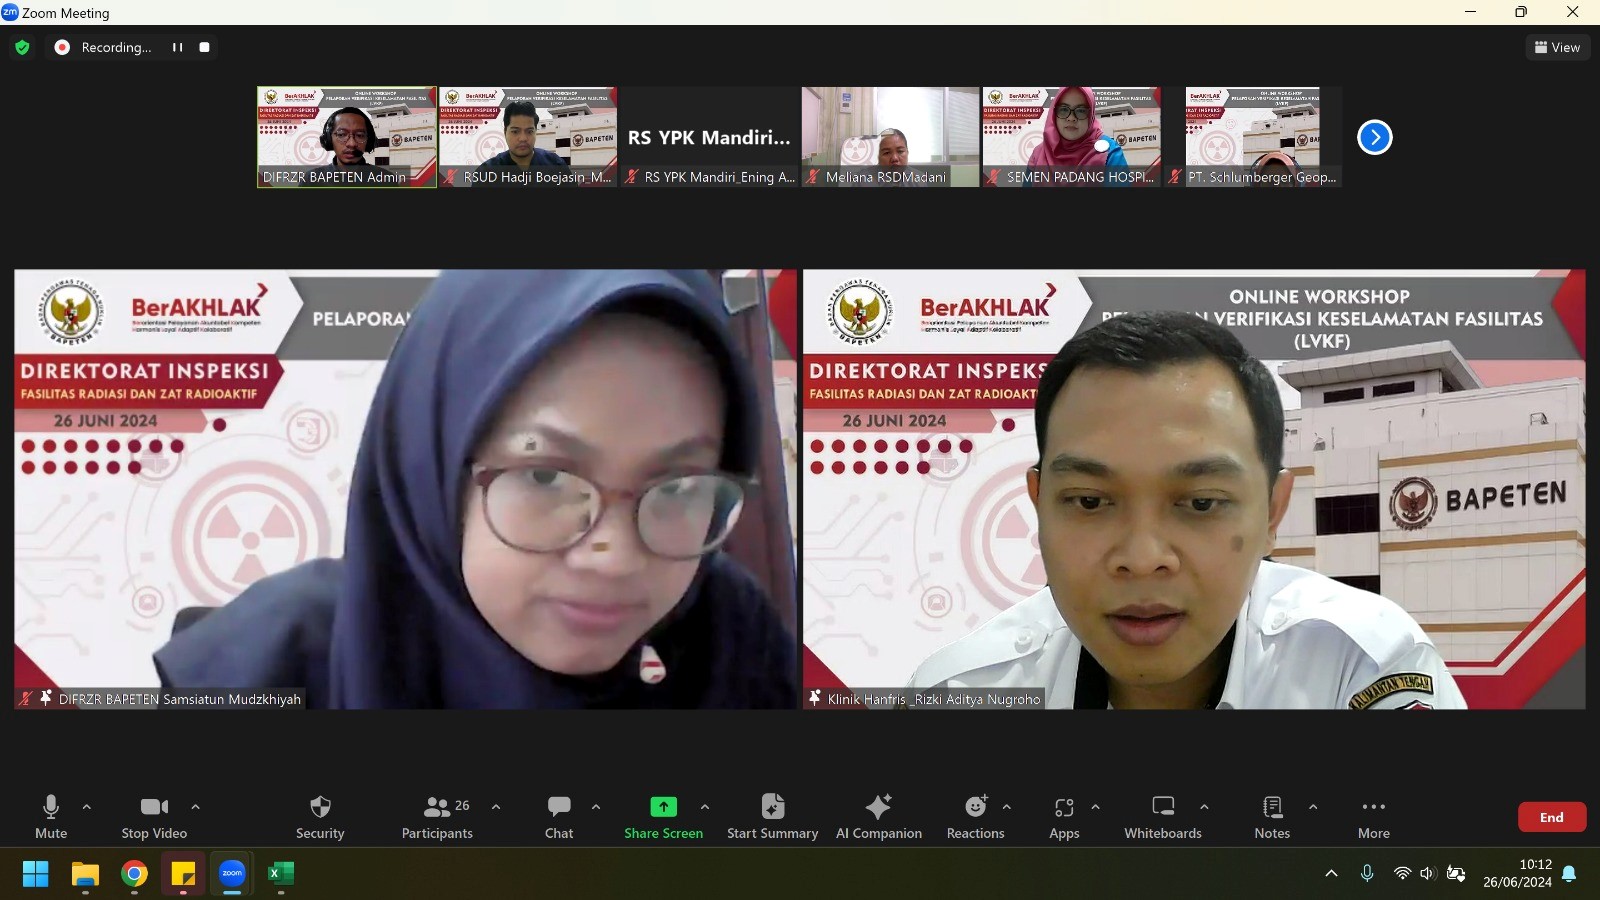The height and width of the screenshot is (900, 1600).
Task: Open the notifications bell
Action: point(1569,873)
